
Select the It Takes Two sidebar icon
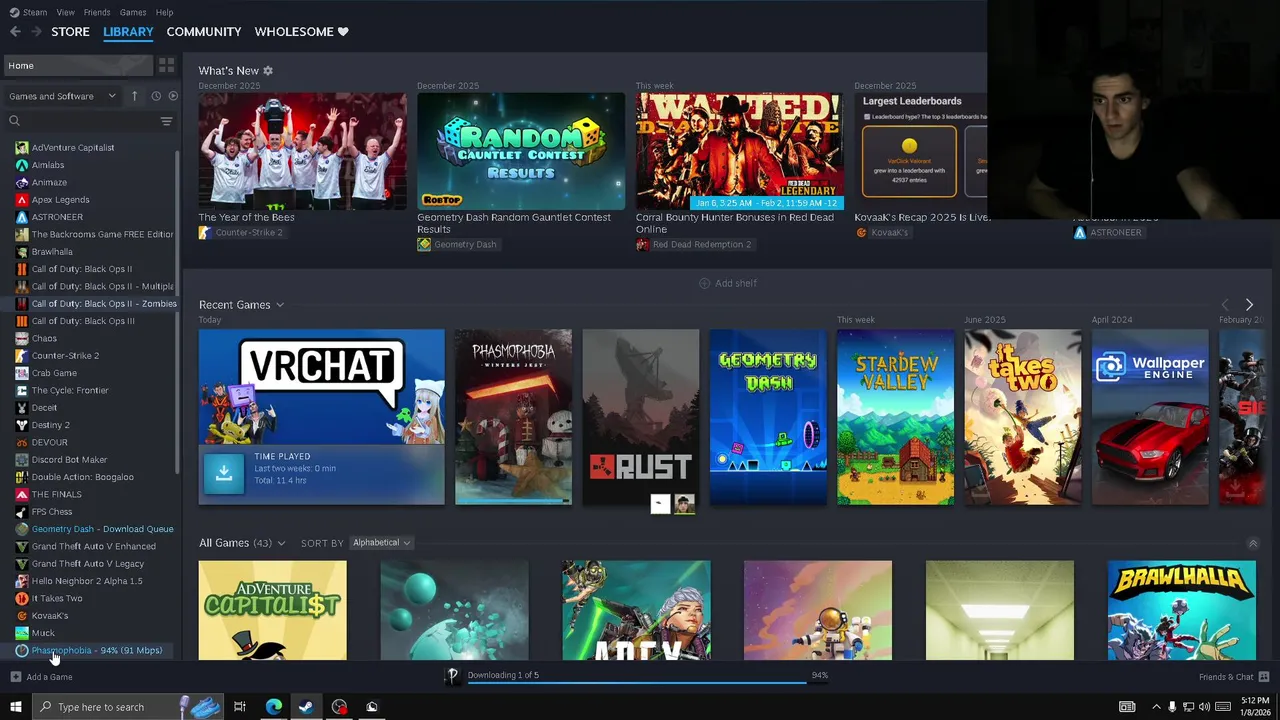pos(22,598)
